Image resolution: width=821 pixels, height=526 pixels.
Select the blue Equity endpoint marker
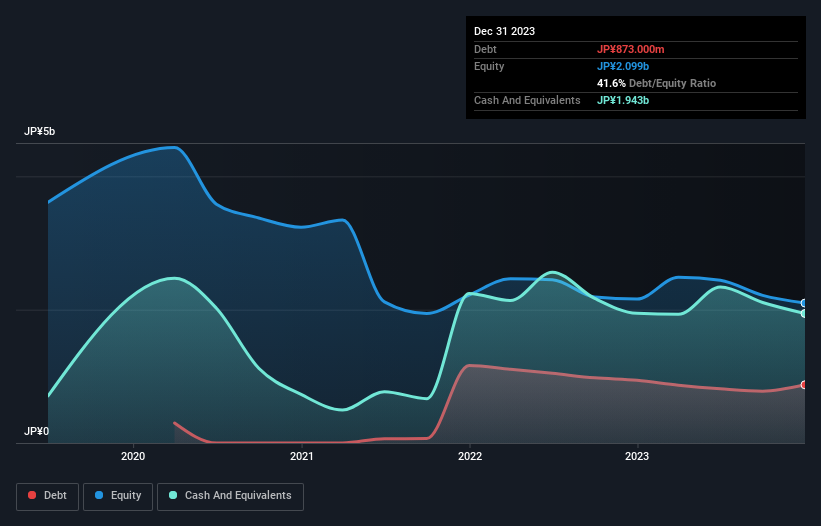pos(804,303)
